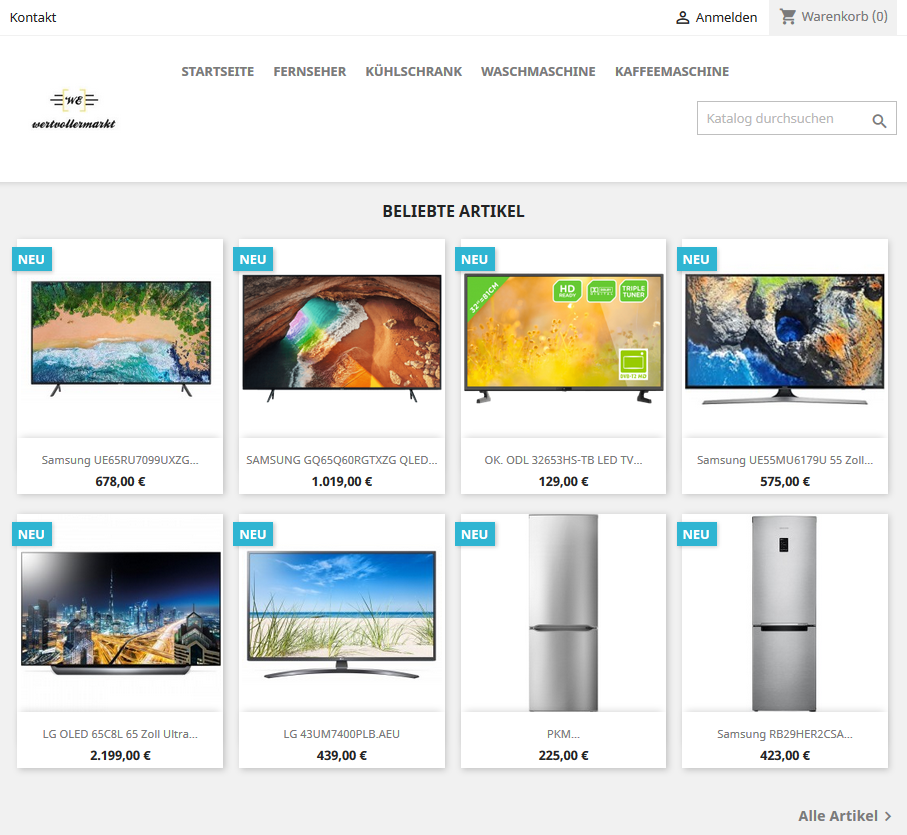Click Samsung RB29HER2CSA refrigerator image

(x=784, y=613)
